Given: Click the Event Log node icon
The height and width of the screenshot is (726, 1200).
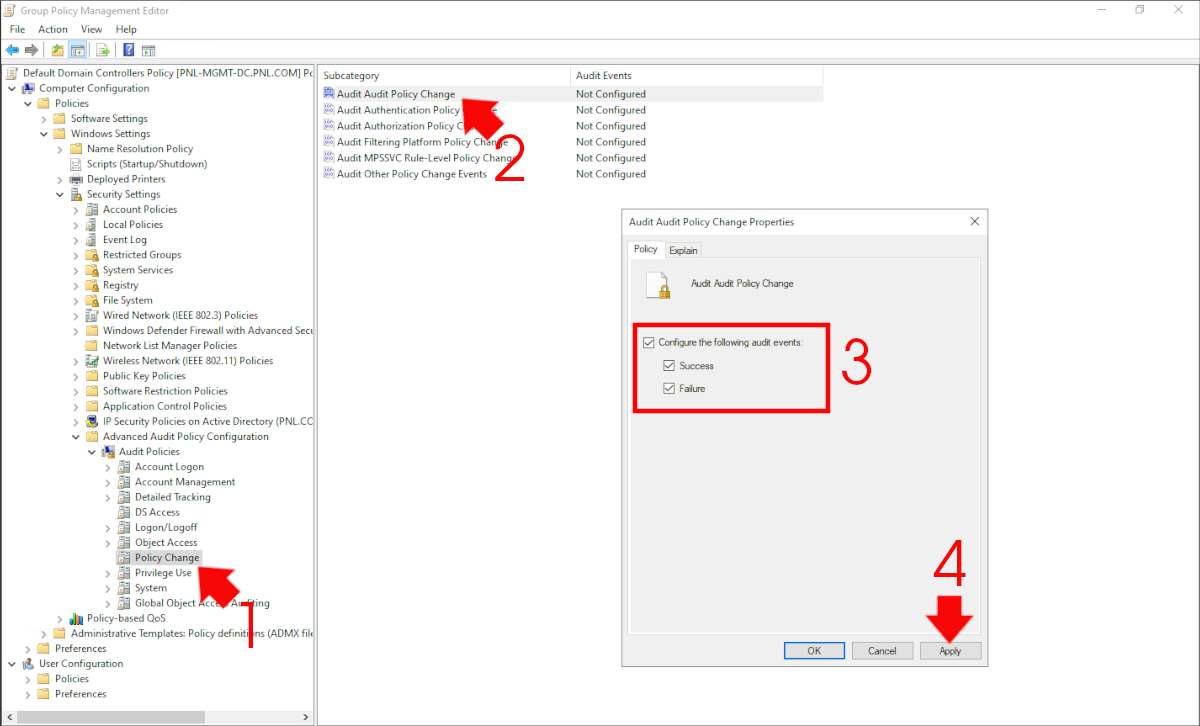Looking at the screenshot, I should click(93, 240).
